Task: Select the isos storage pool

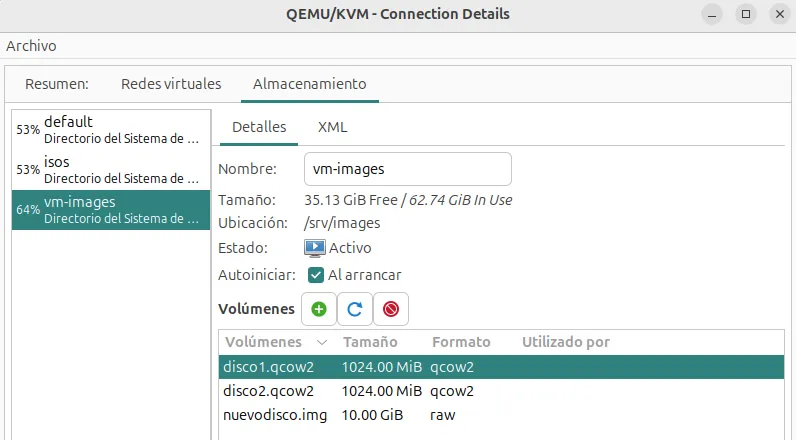Action: click(111, 170)
